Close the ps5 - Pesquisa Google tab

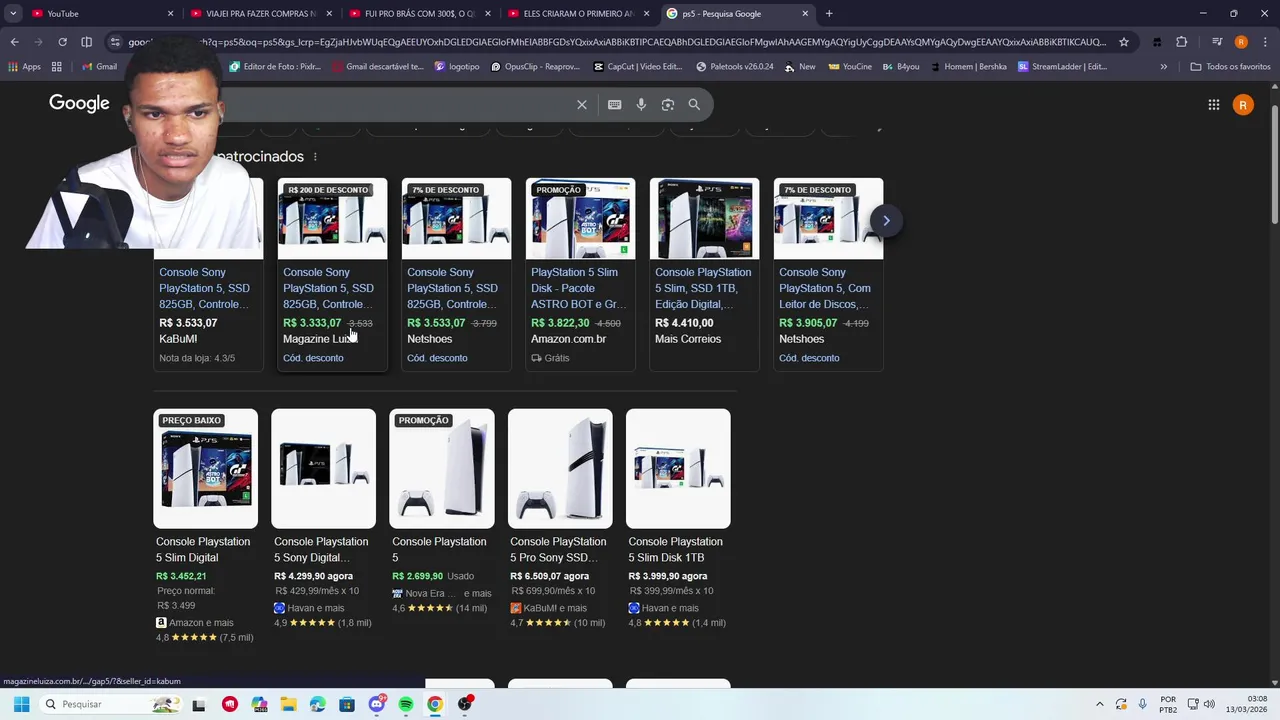[805, 13]
